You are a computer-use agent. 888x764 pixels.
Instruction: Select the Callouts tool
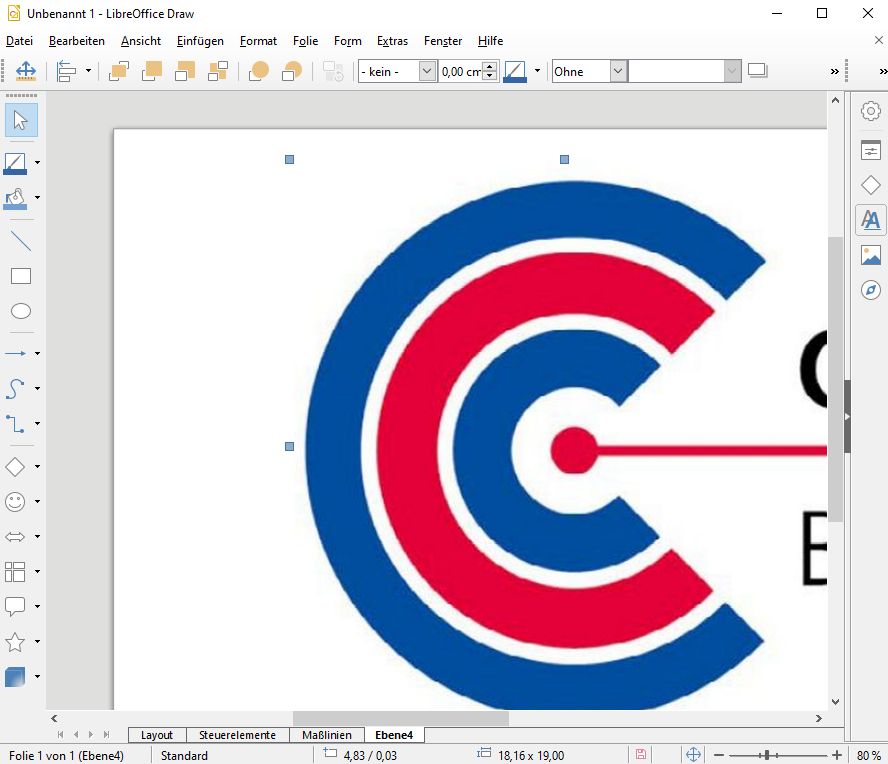15,607
